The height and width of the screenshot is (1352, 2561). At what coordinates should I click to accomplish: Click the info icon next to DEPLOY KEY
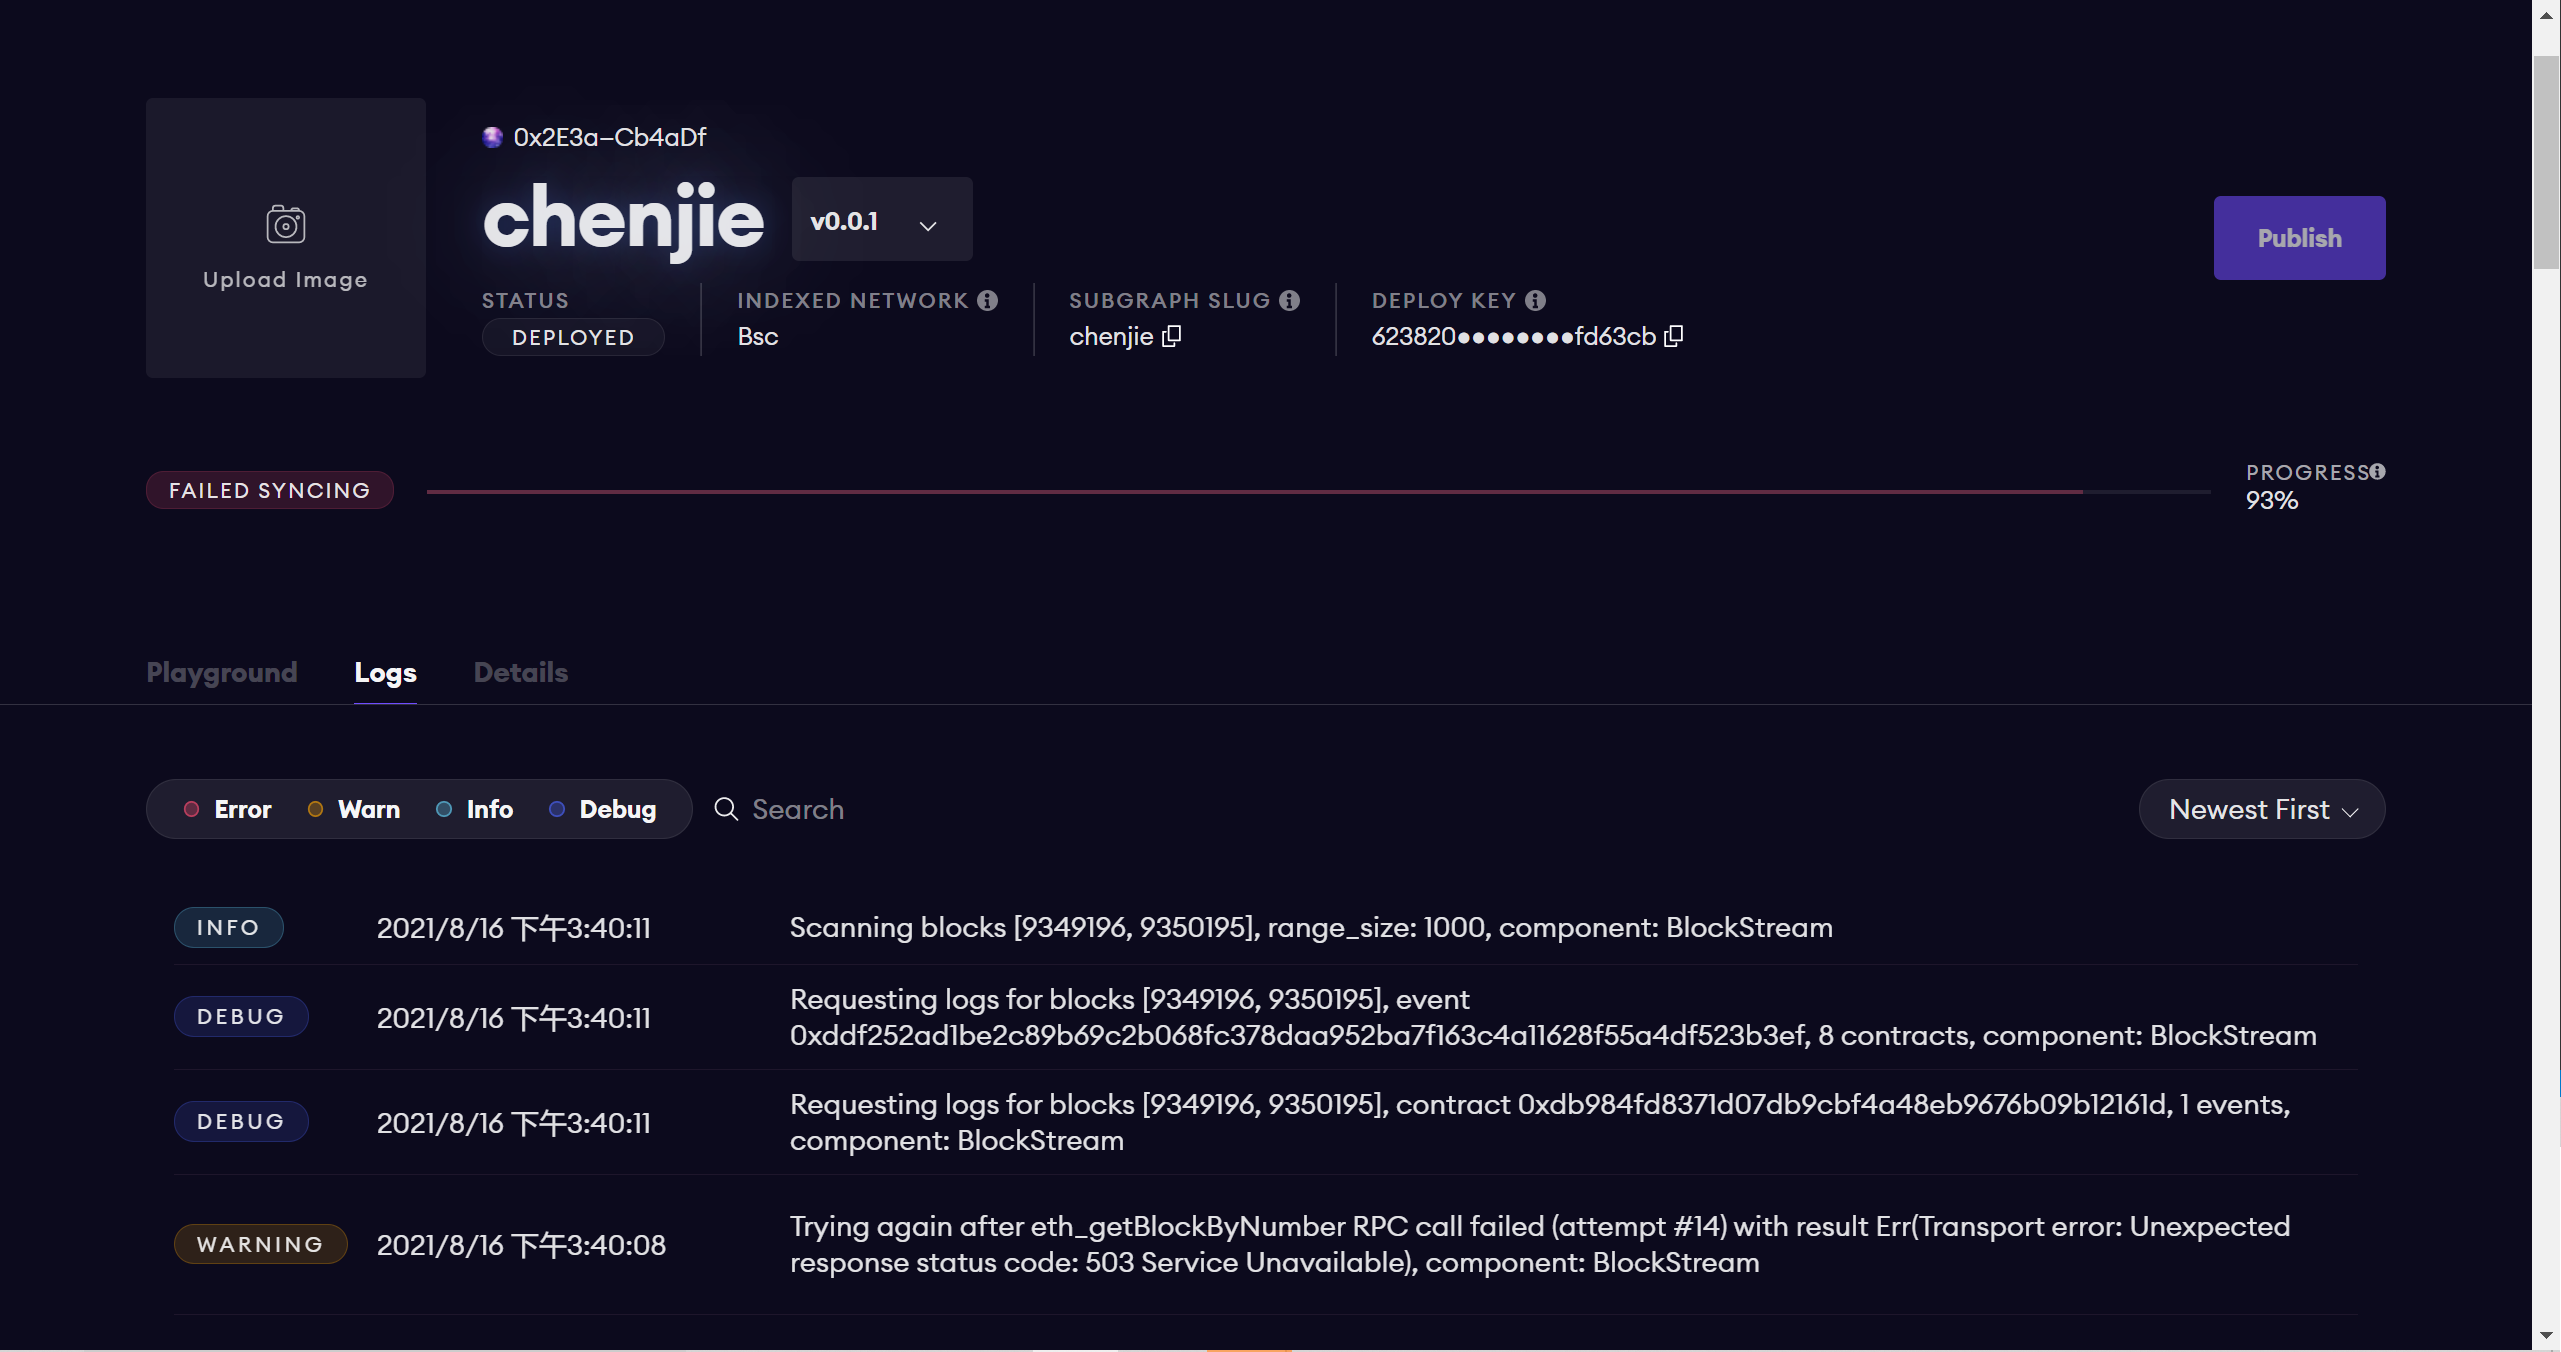click(x=1535, y=299)
